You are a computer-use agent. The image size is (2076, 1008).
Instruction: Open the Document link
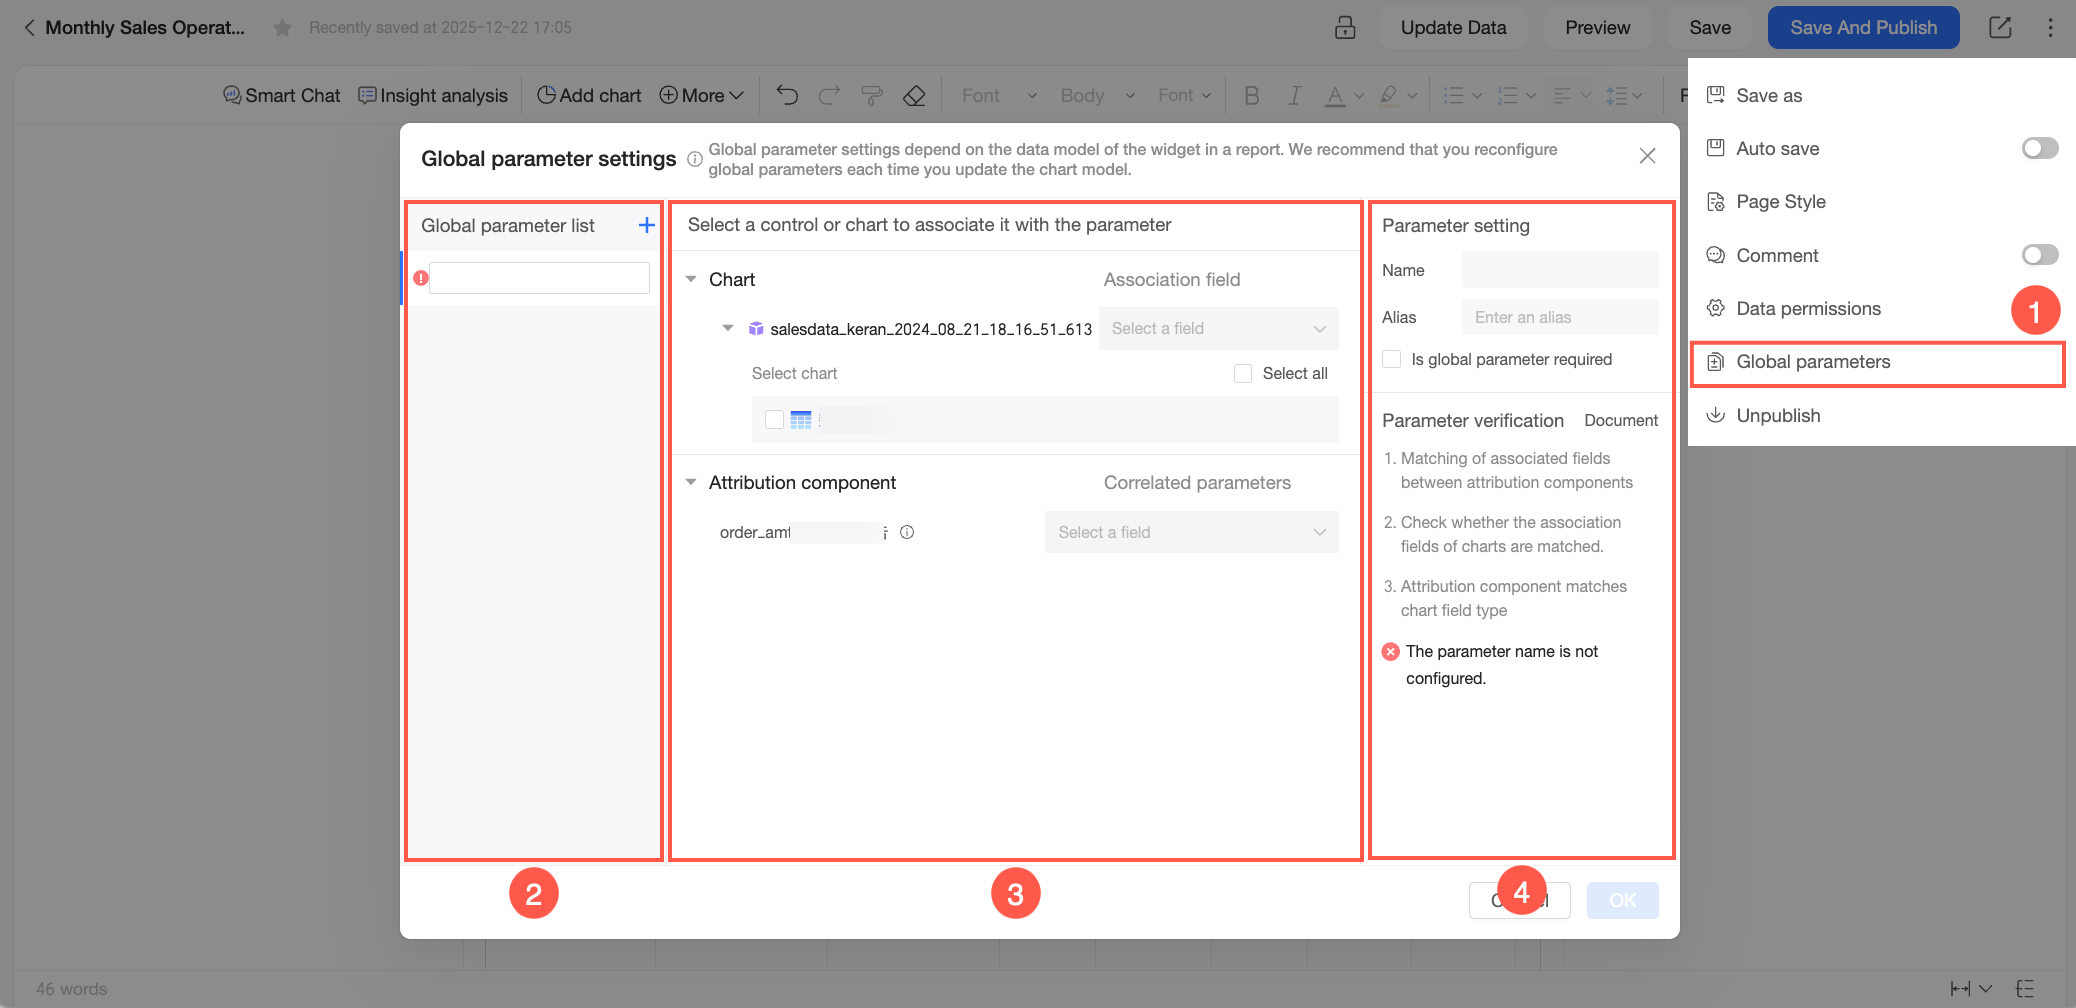[x=1620, y=420]
